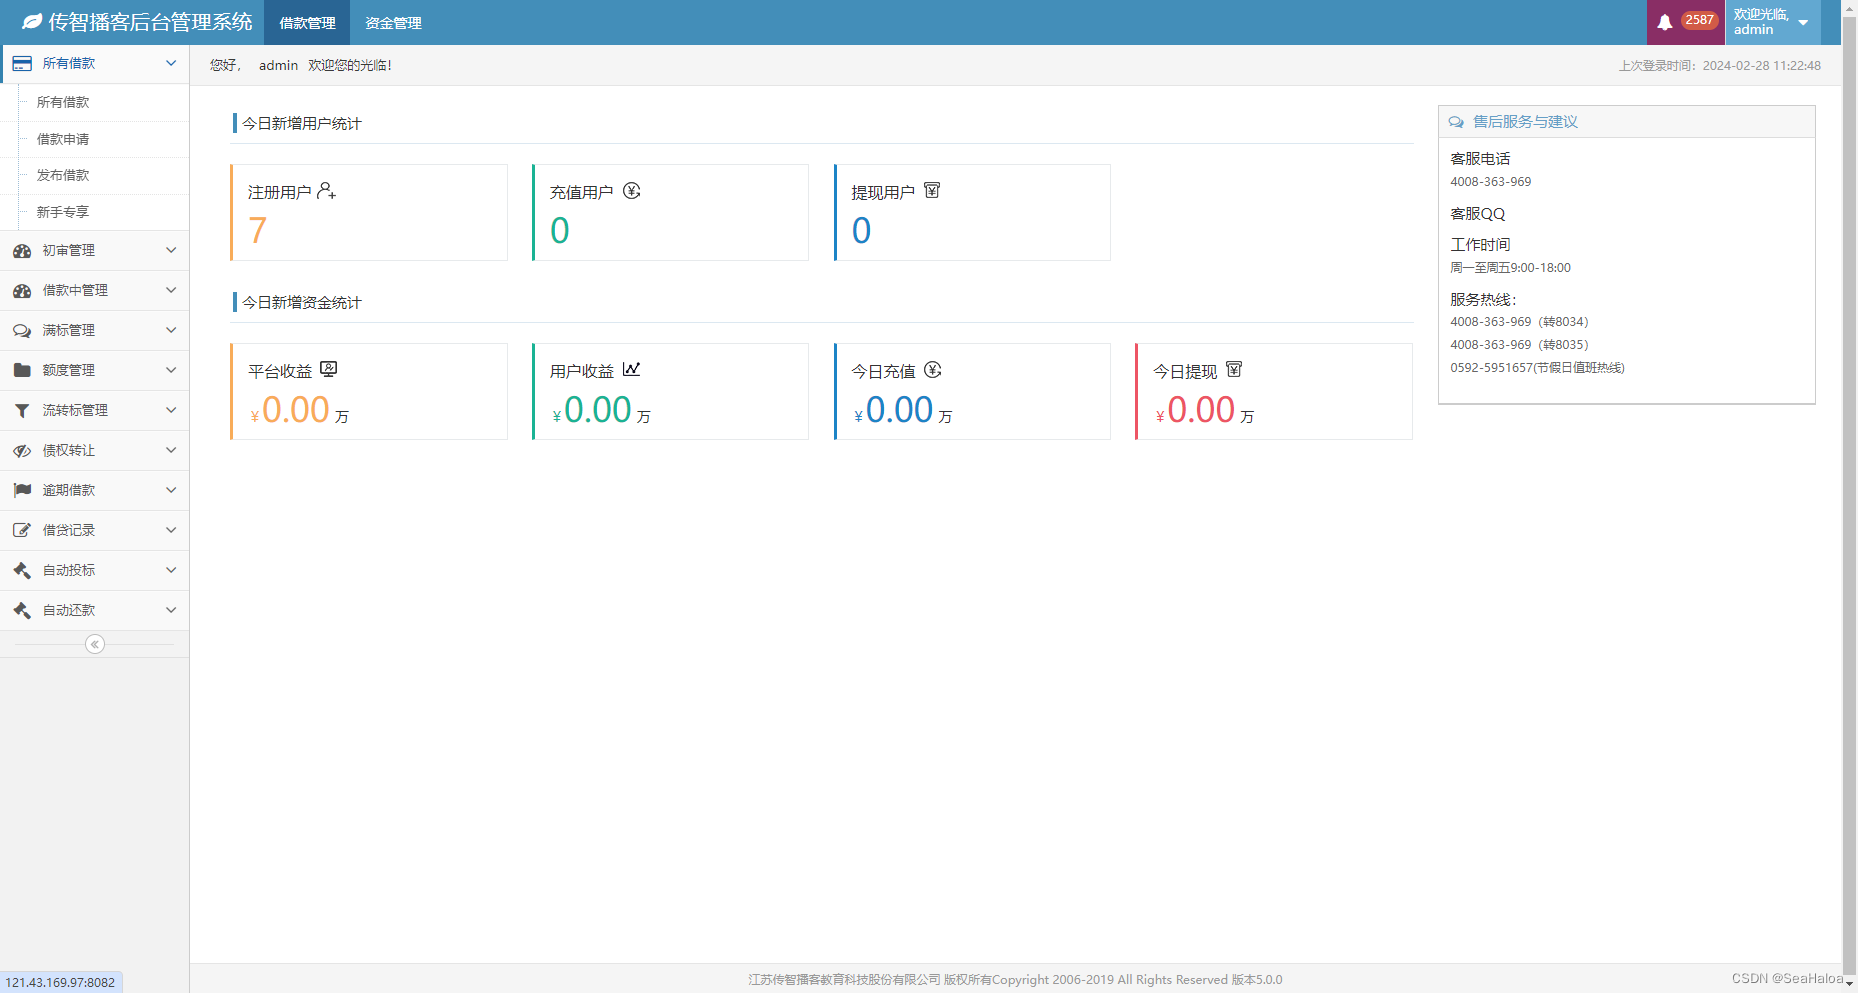This screenshot has width=1858, height=993.
Task: Click the leaf logo icon in header
Action: pyautogui.click(x=32, y=21)
